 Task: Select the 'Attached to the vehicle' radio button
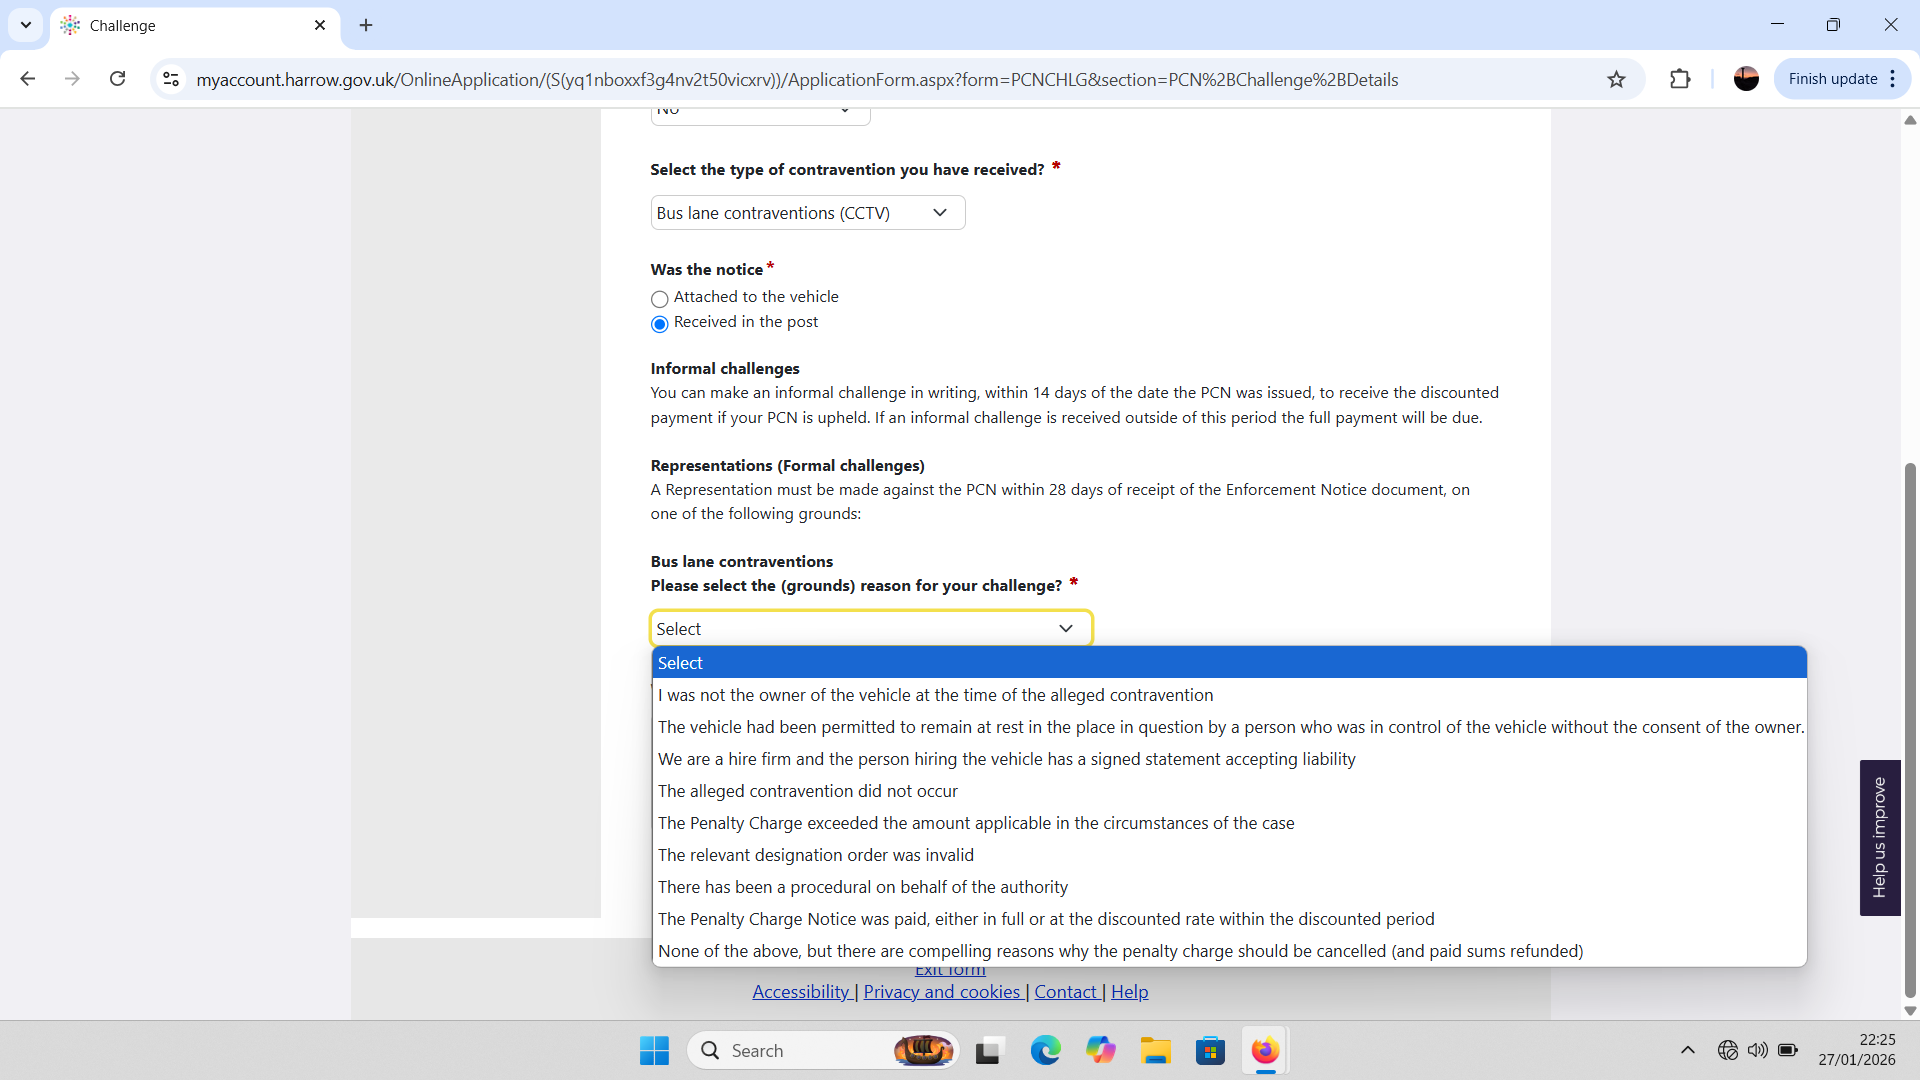659,299
